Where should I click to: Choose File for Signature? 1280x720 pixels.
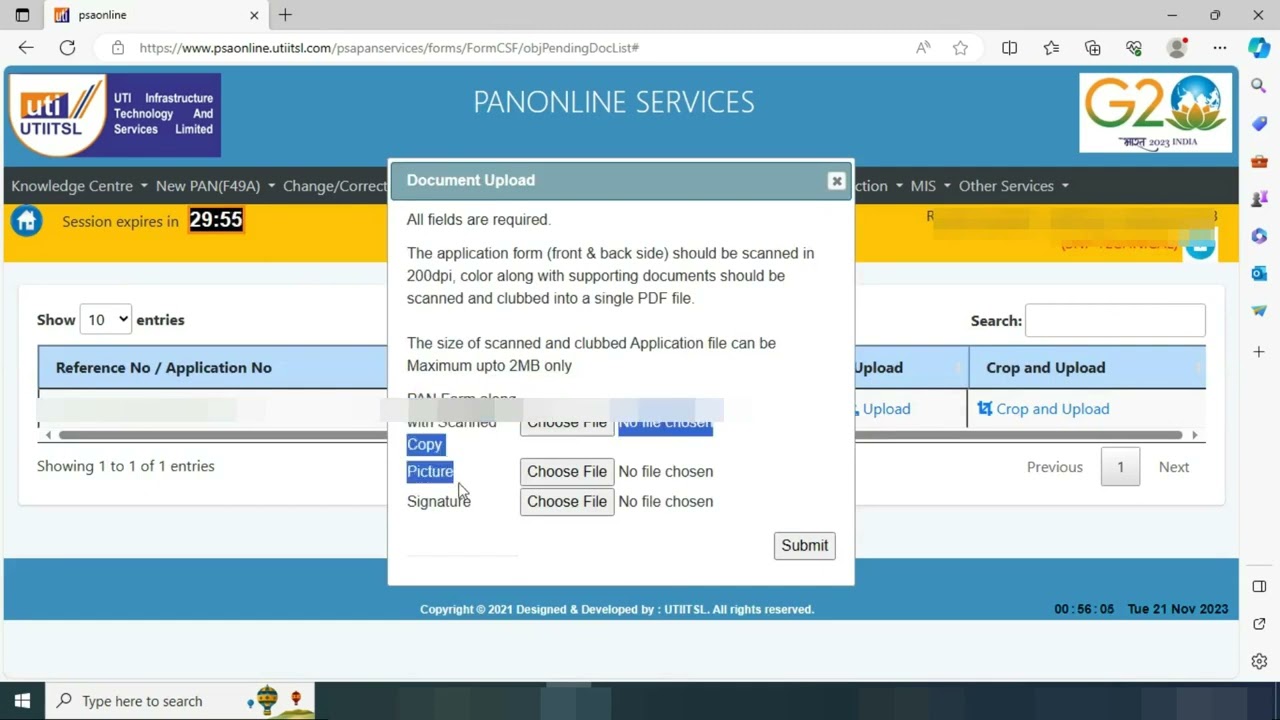pos(567,502)
